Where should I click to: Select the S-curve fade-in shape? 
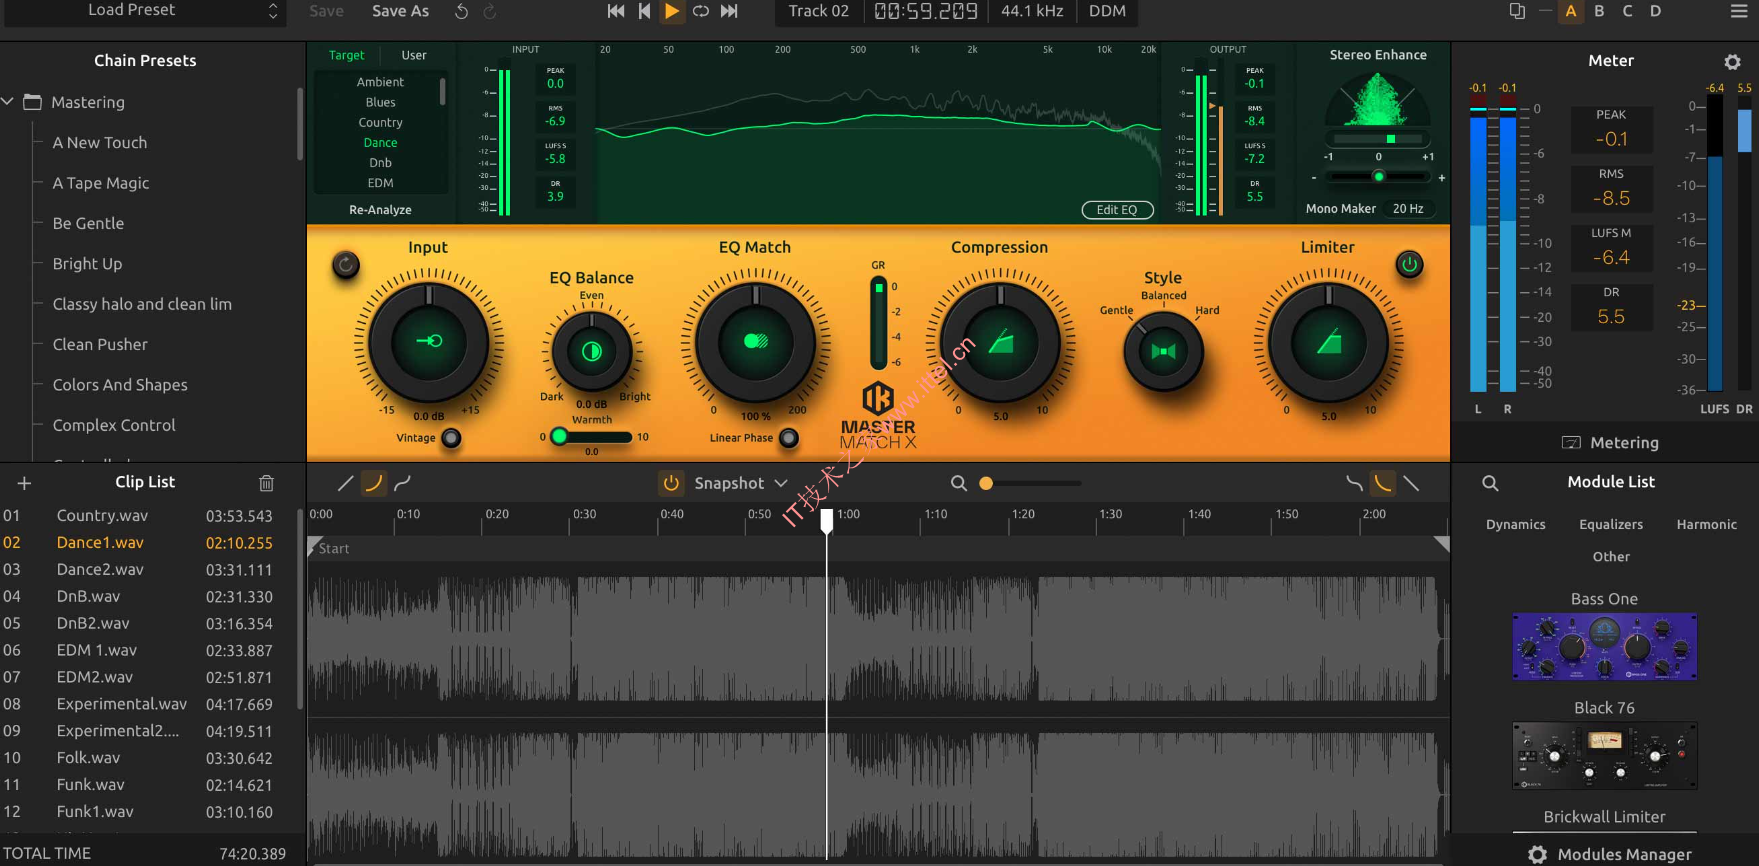coord(403,483)
